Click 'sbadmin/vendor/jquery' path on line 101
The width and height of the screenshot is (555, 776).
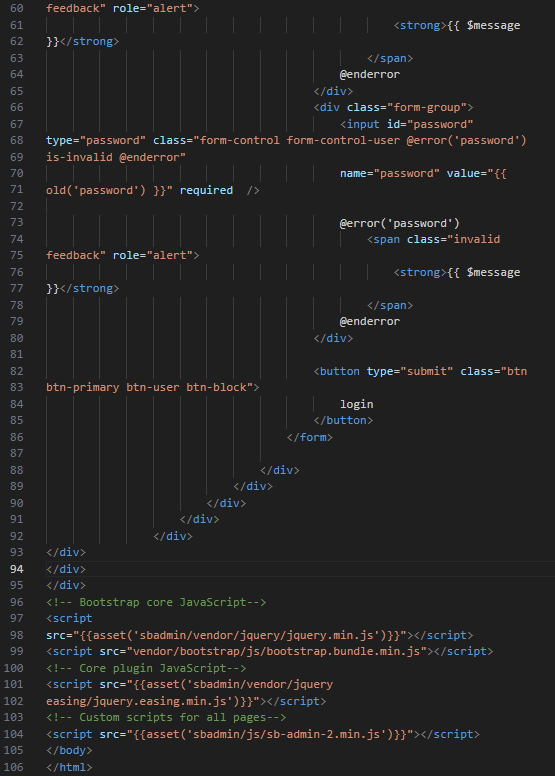[263, 684]
